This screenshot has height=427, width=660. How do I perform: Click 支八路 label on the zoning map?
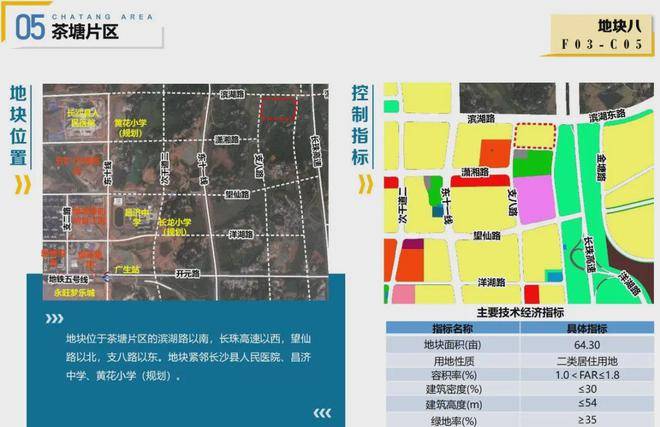[512, 202]
